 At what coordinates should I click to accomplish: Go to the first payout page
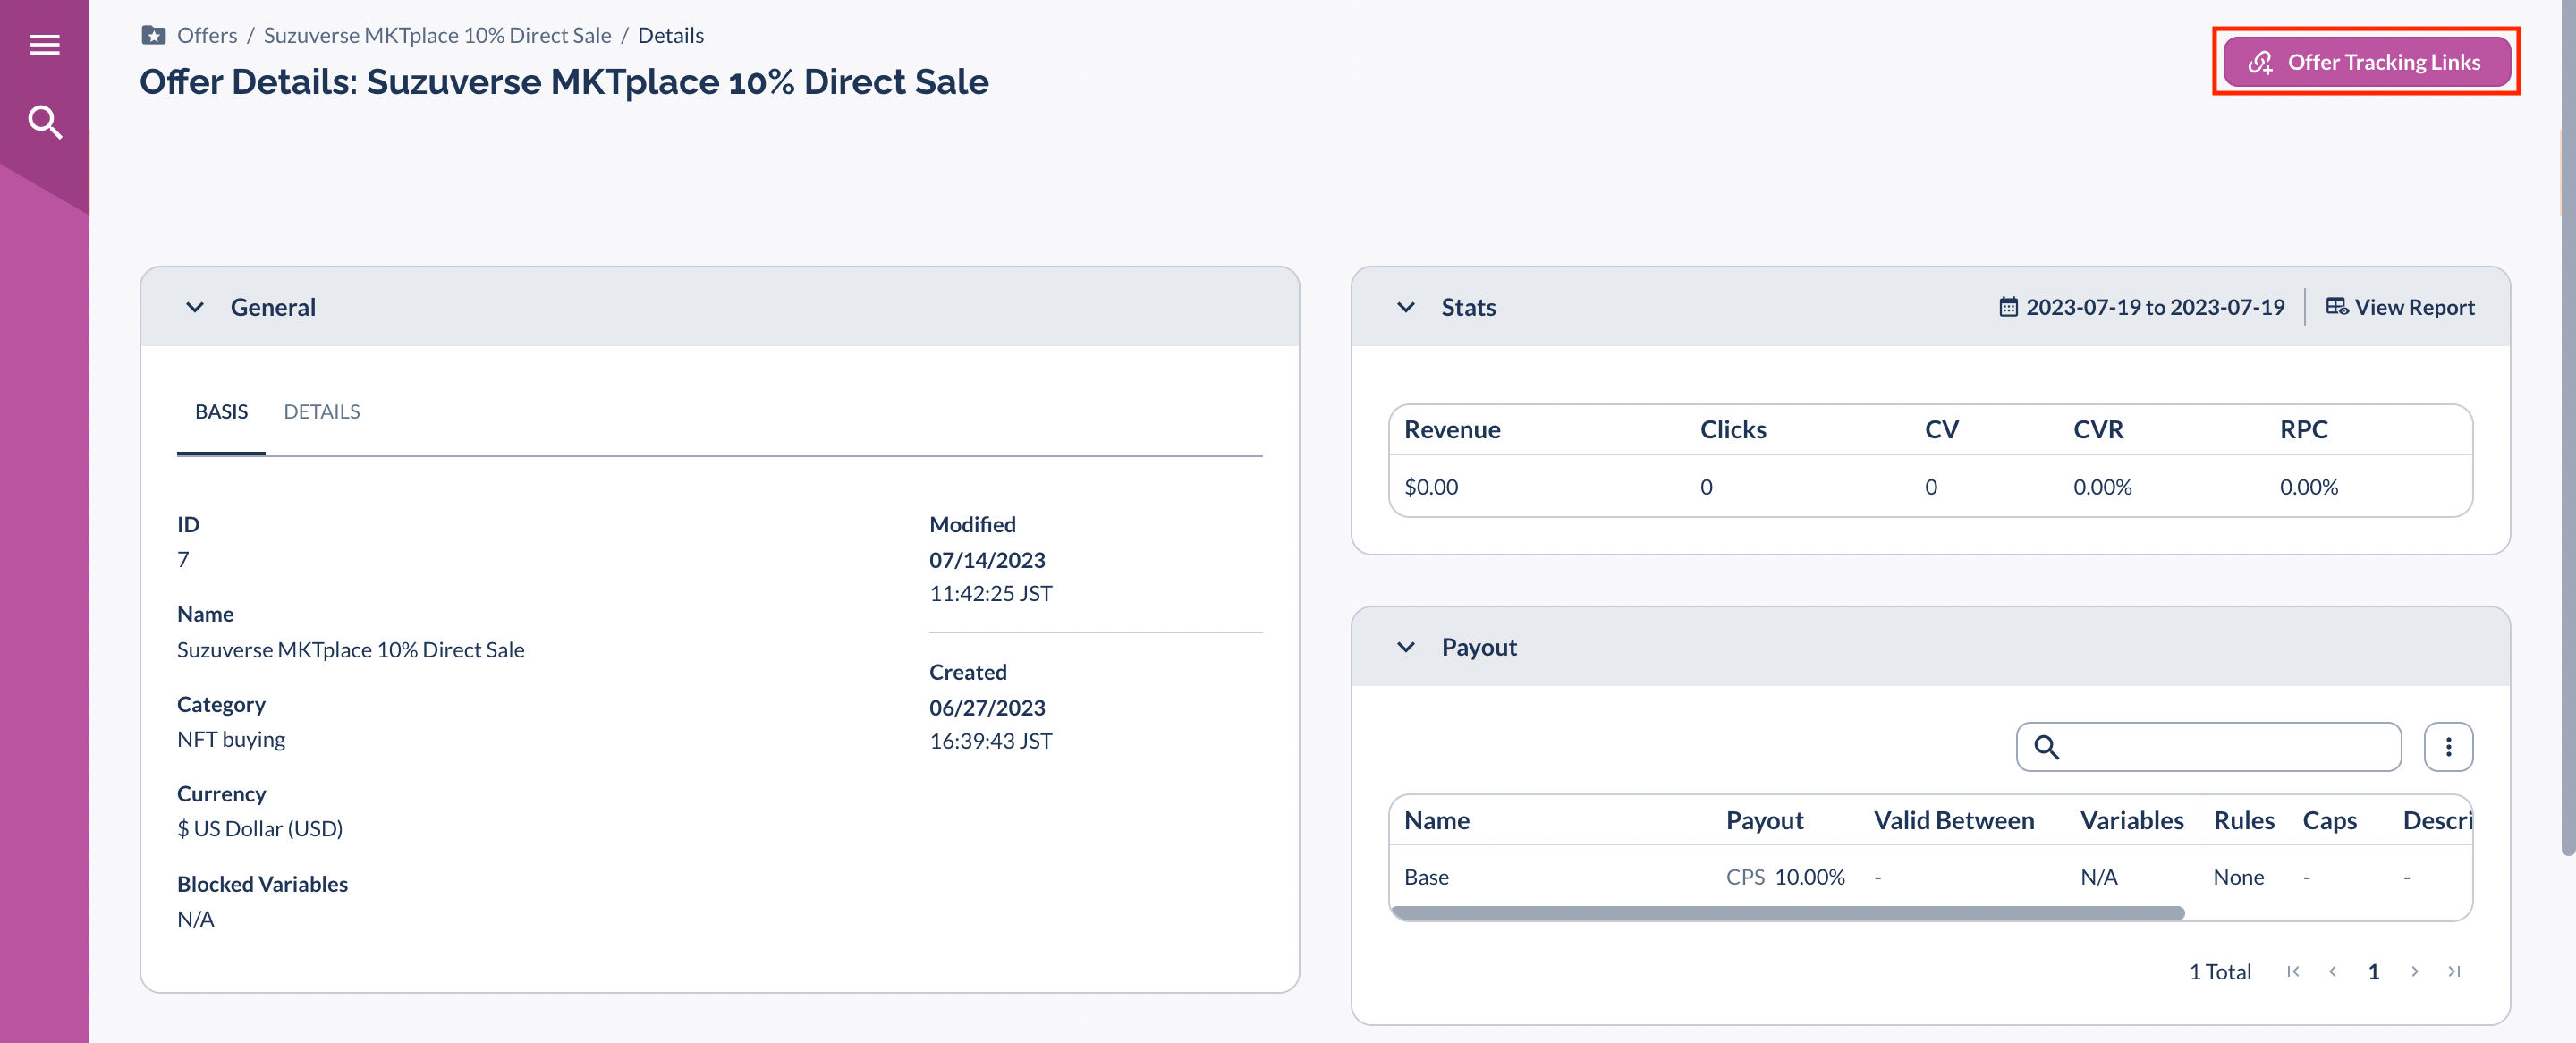2293,971
